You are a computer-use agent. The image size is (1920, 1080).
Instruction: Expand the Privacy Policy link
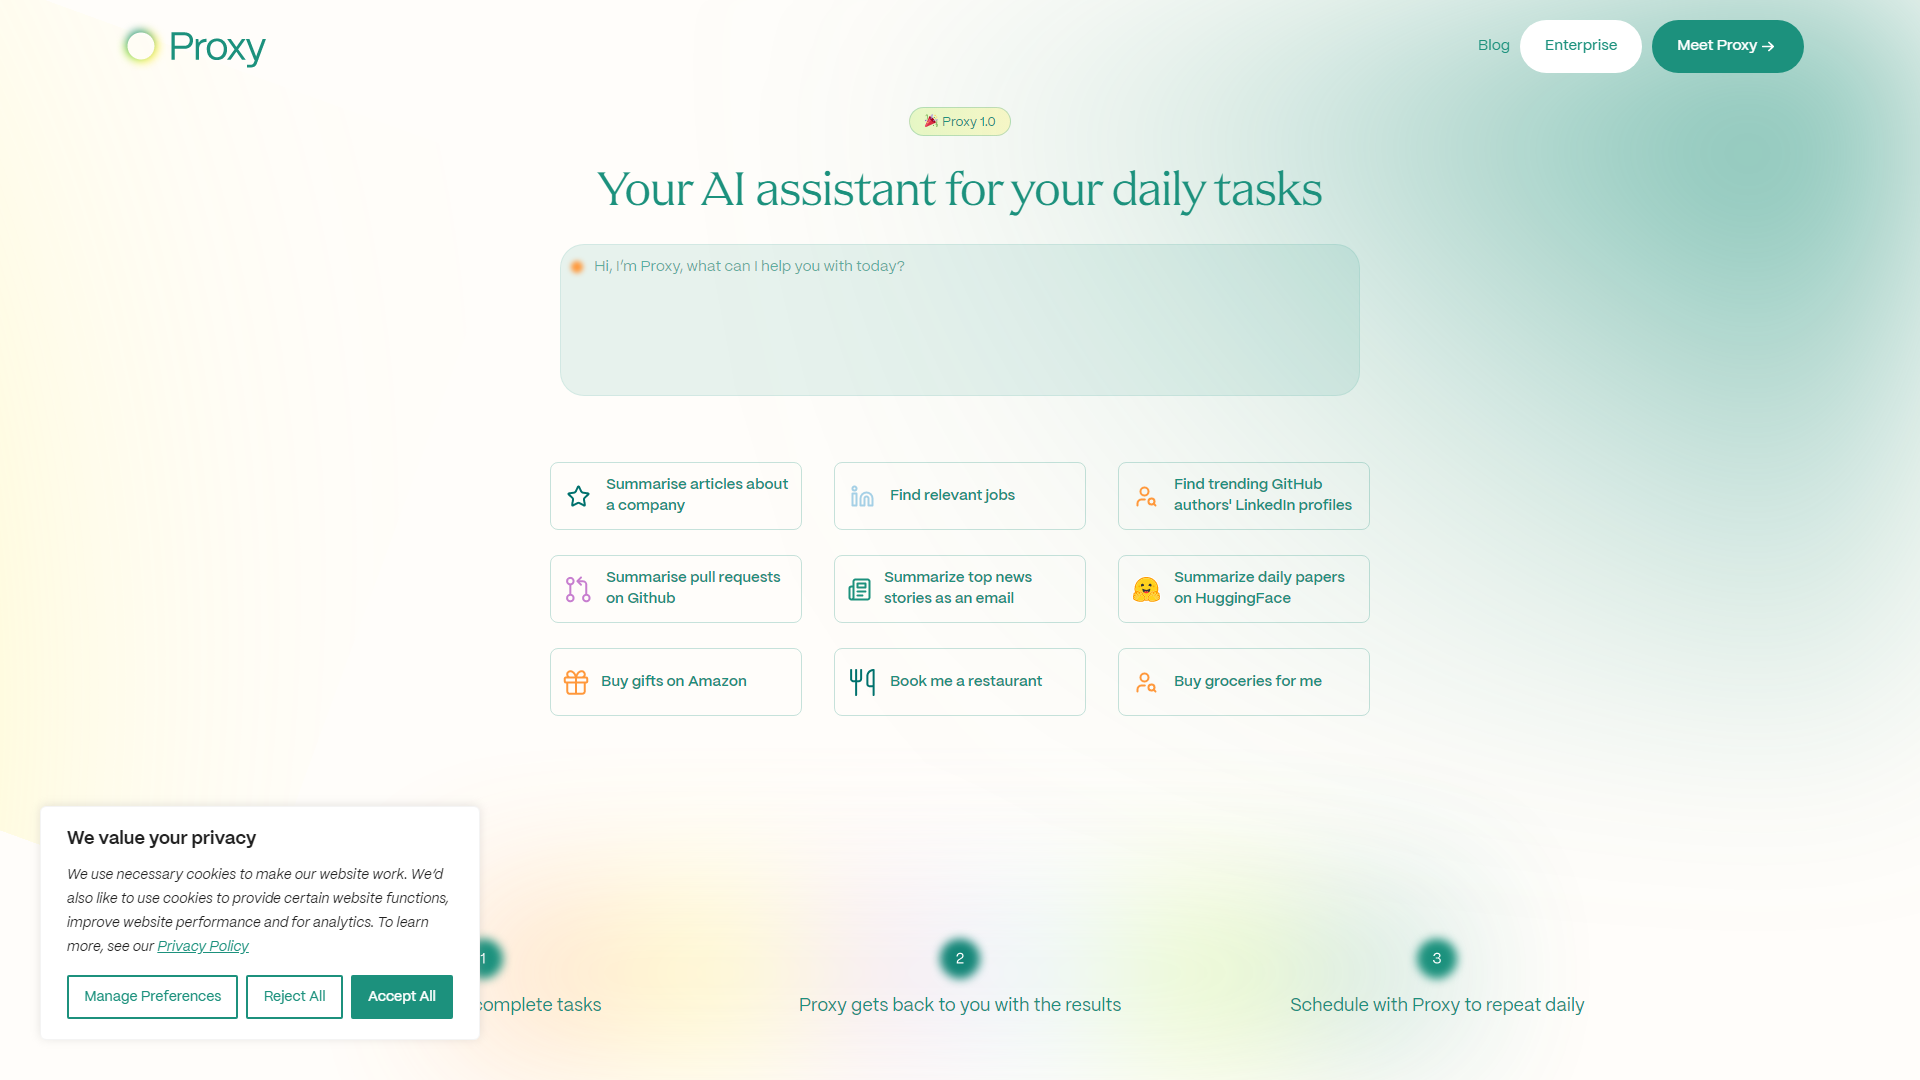pos(202,945)
